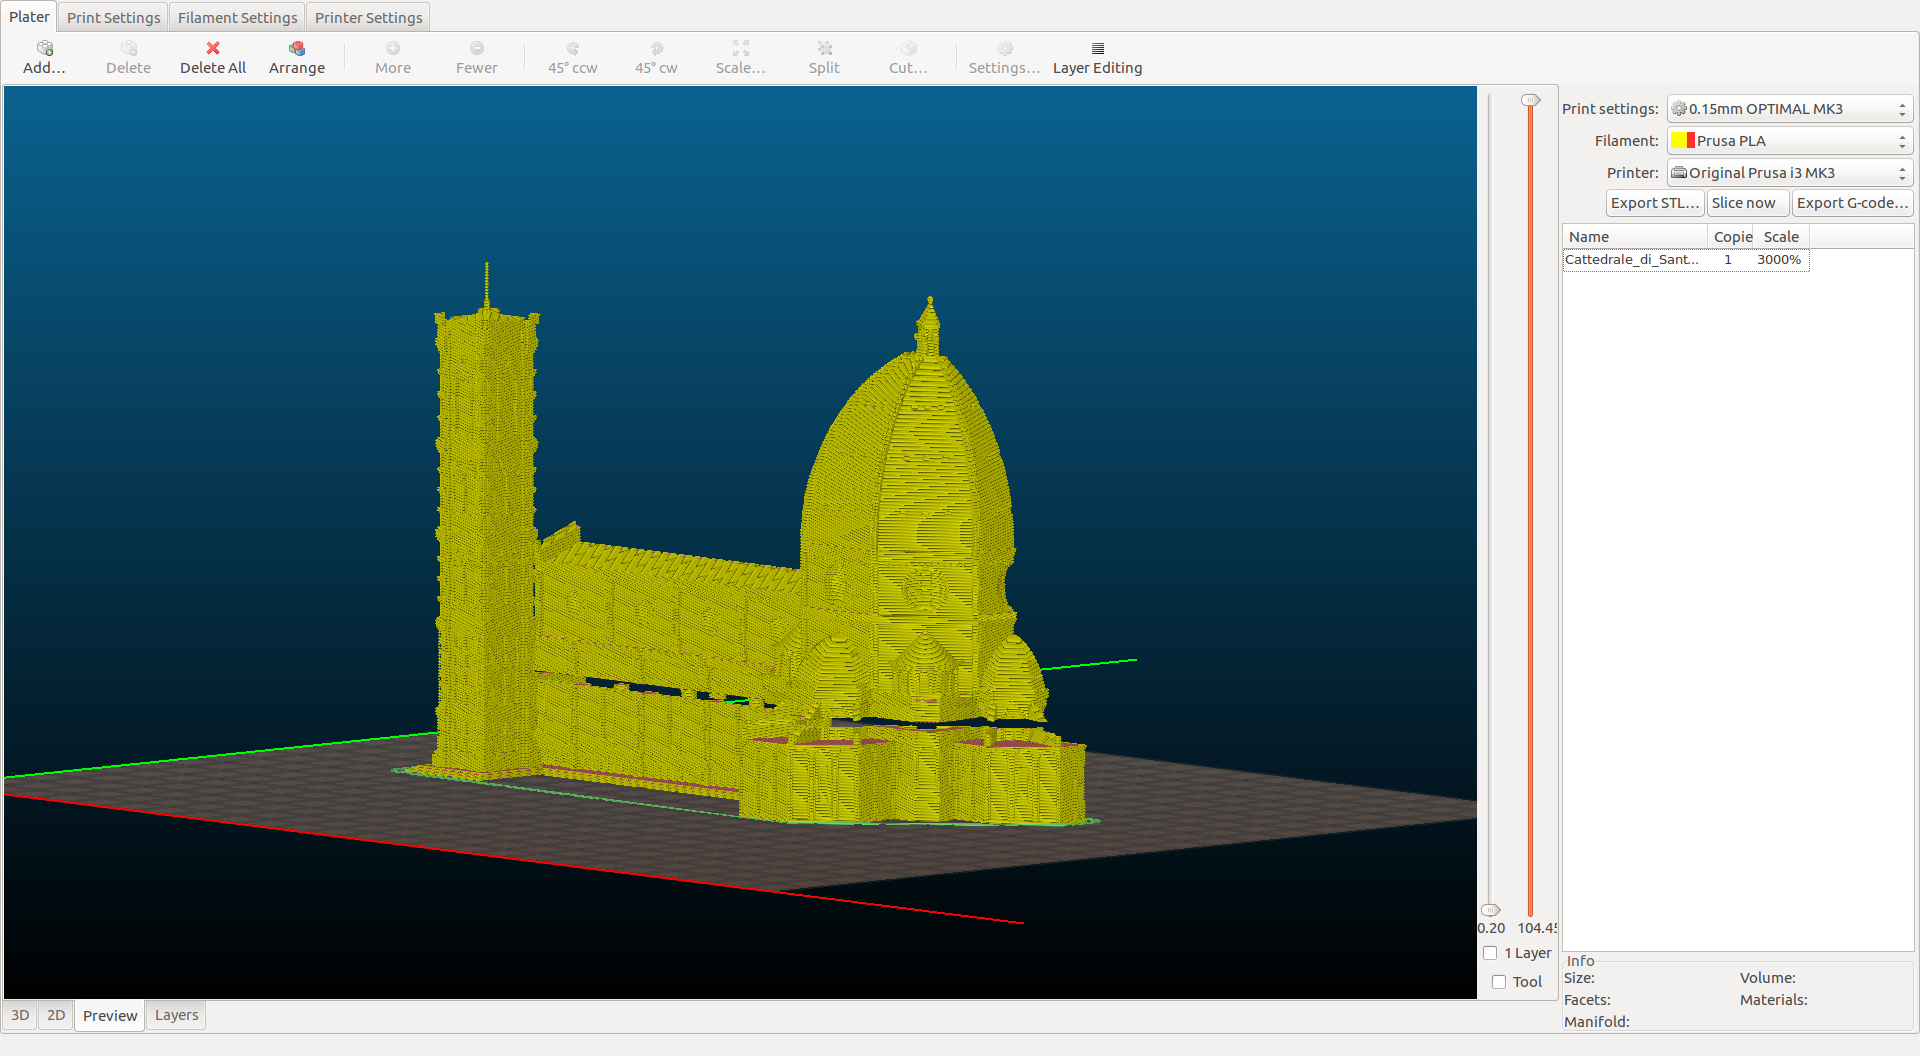Screen dimensions: 1920x1056
Task: Click Export STL button
Action: click(x=1655, y=203)
